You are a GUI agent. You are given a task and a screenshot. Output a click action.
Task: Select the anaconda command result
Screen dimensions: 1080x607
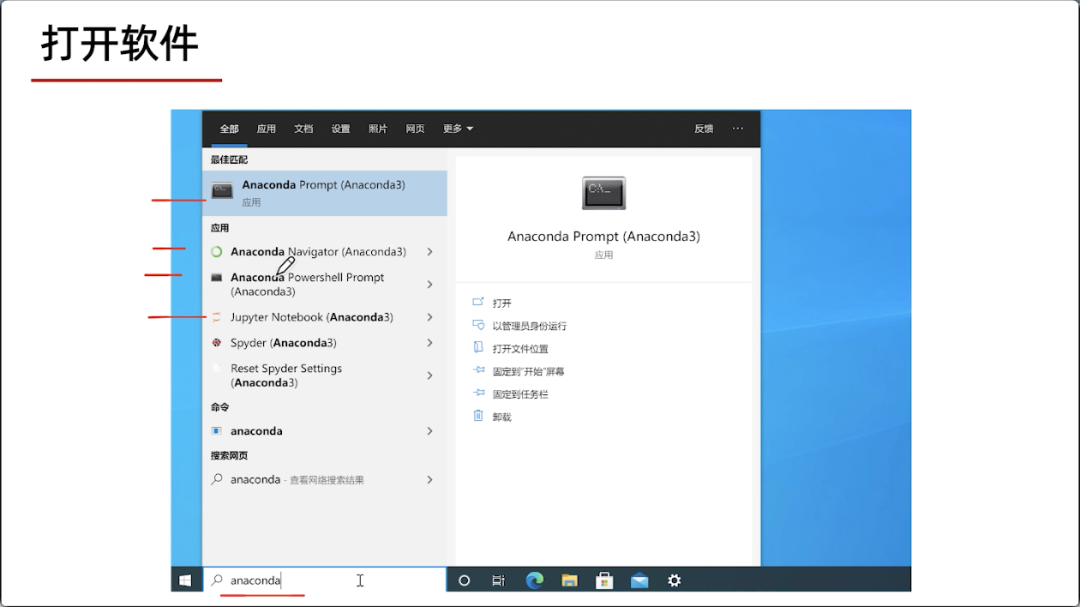[x=325, y=431]
